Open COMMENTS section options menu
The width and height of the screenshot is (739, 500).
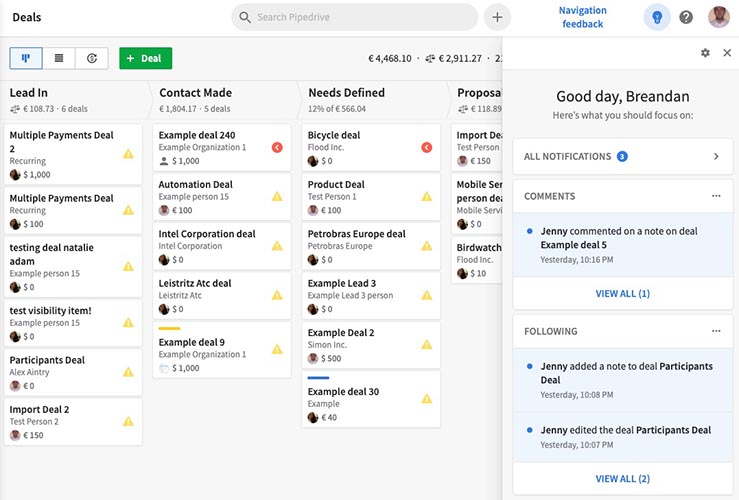[x=716, y=196]
